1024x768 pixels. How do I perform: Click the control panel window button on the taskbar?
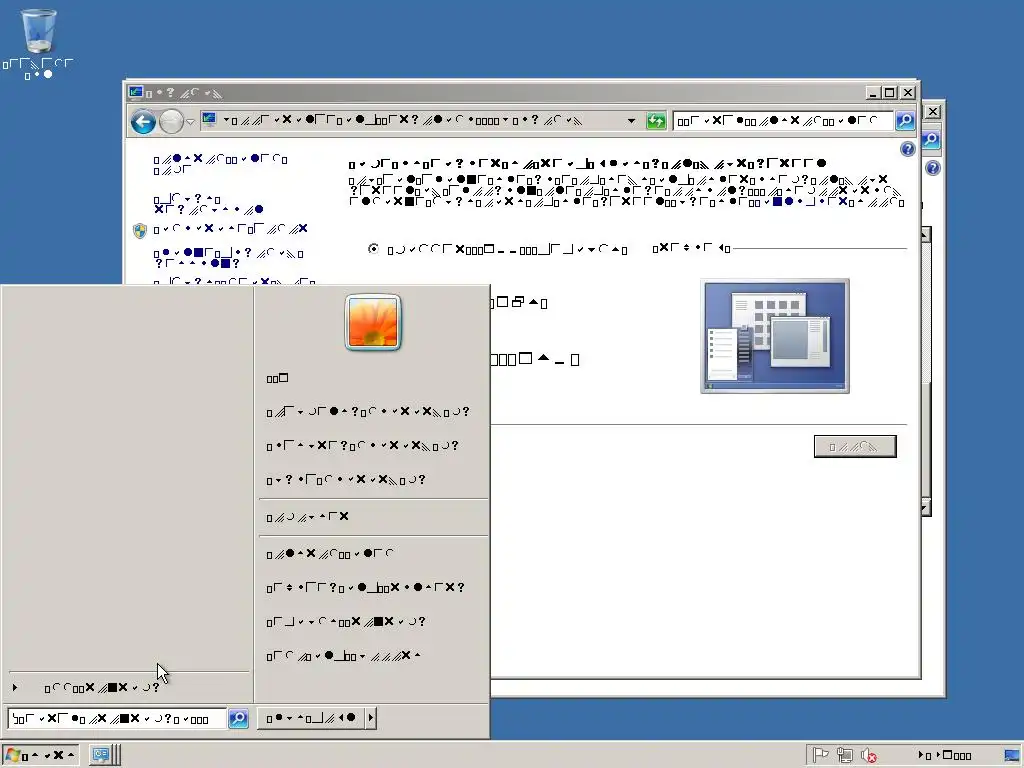coord(105,755)
